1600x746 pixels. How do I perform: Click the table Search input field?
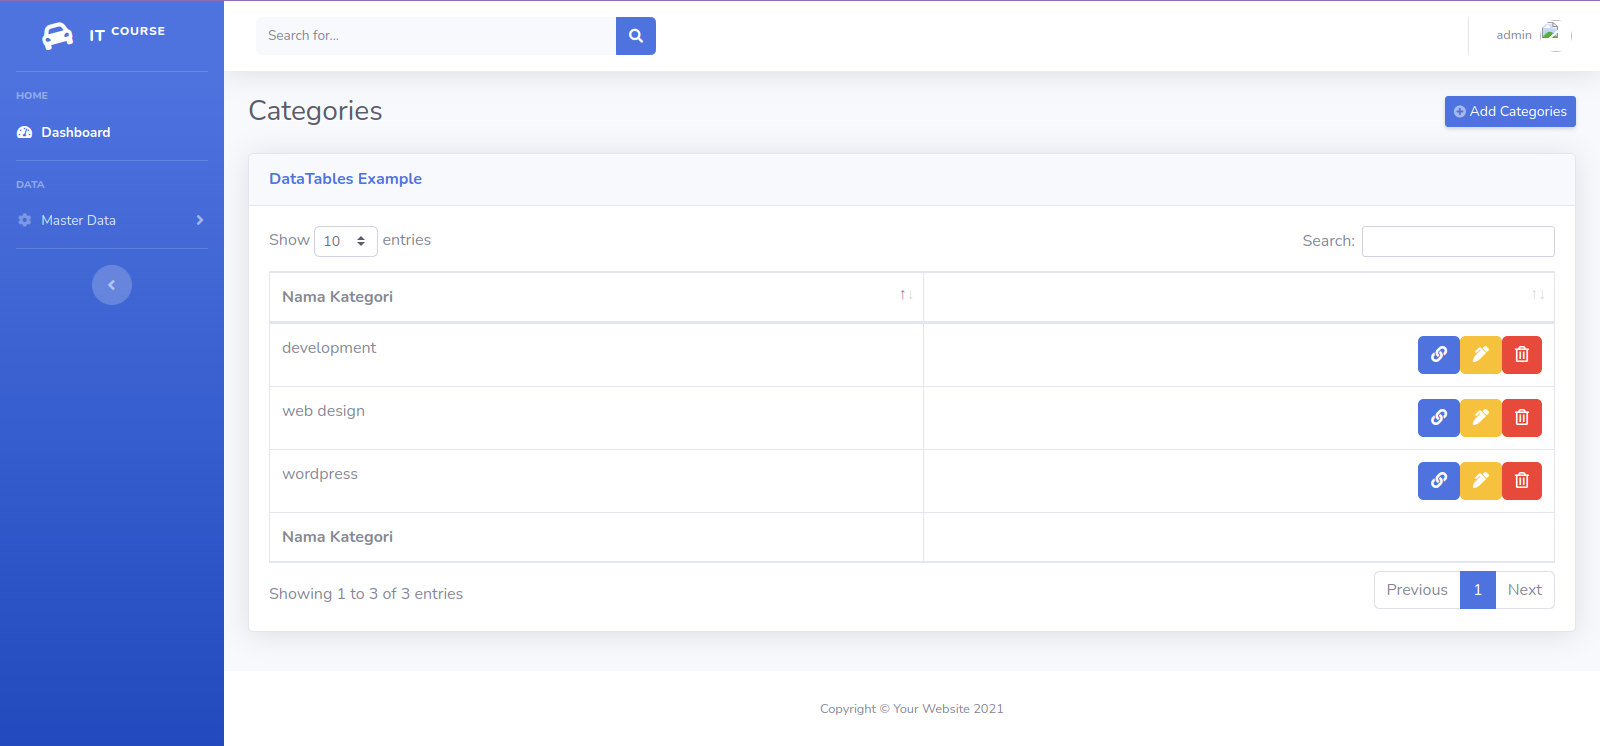click(x=1457, y=241)
